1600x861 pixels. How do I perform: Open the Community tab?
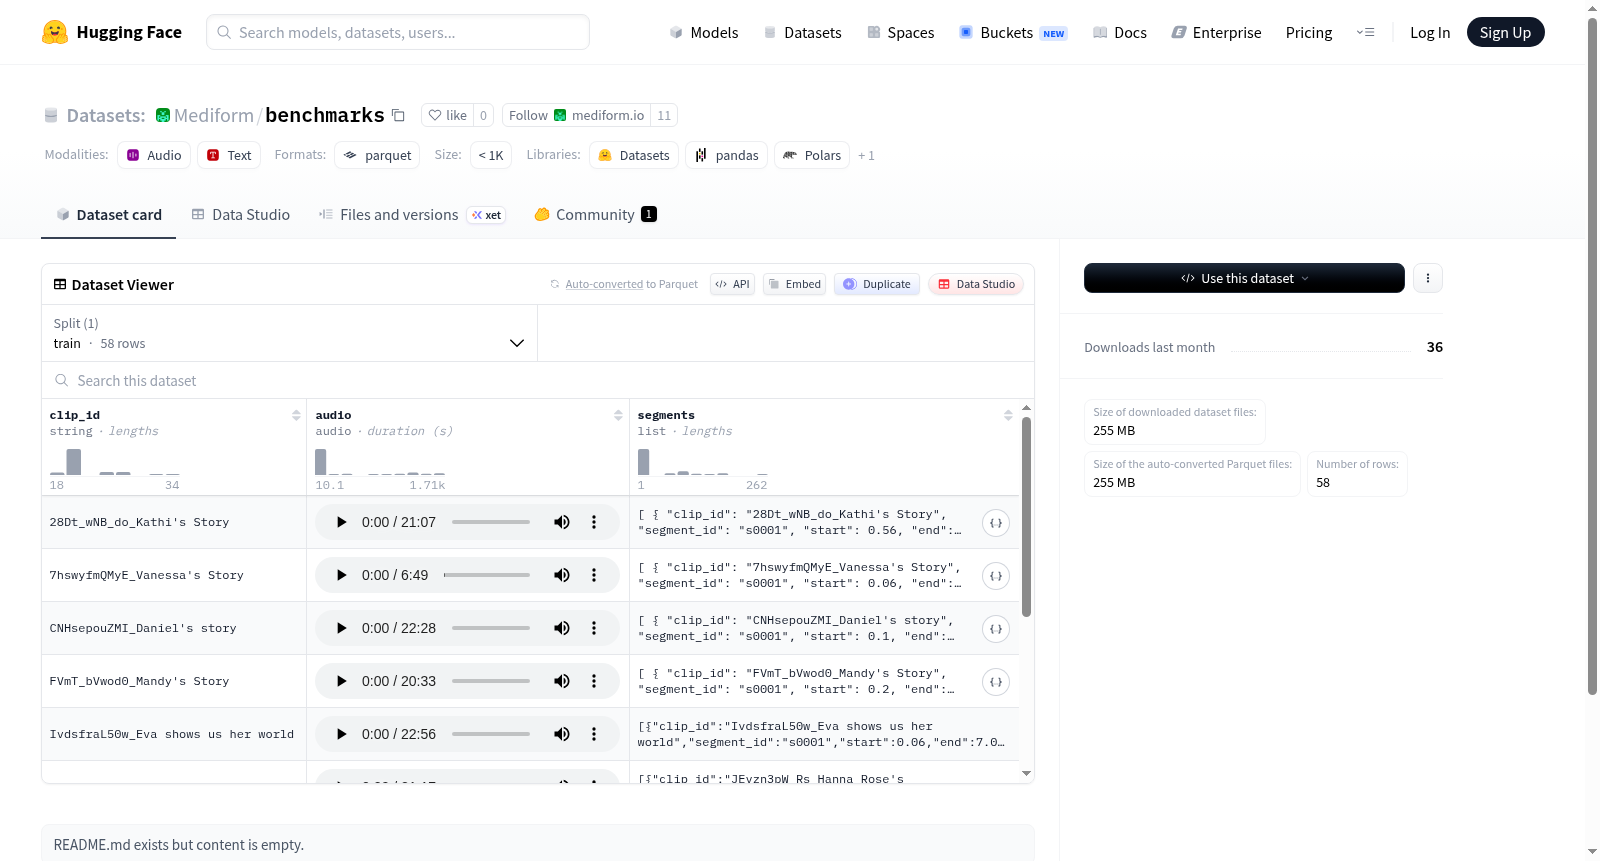click(x=596, y=215)
